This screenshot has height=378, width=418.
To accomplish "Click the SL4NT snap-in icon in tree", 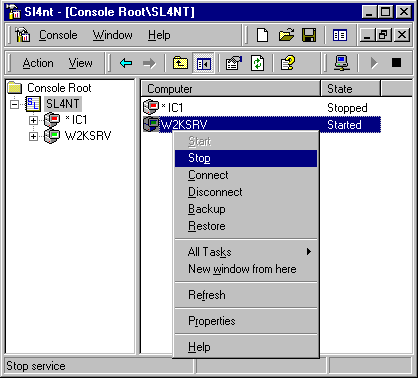I will tap(33, 104).
